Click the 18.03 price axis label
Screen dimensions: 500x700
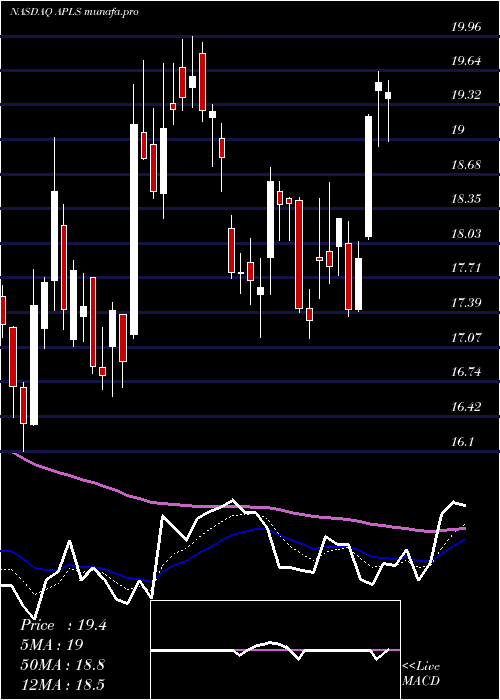(466, 233)
